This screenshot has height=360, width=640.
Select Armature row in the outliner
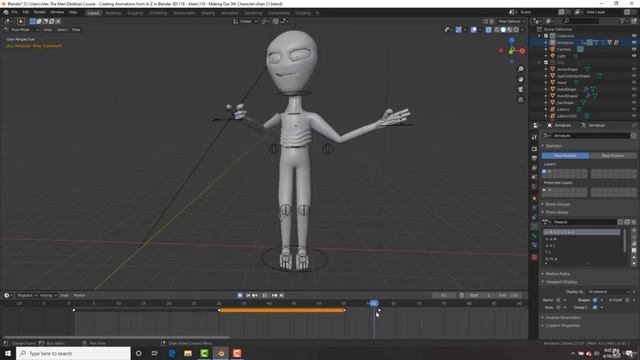pyautogui.click(x=565, y=42)
